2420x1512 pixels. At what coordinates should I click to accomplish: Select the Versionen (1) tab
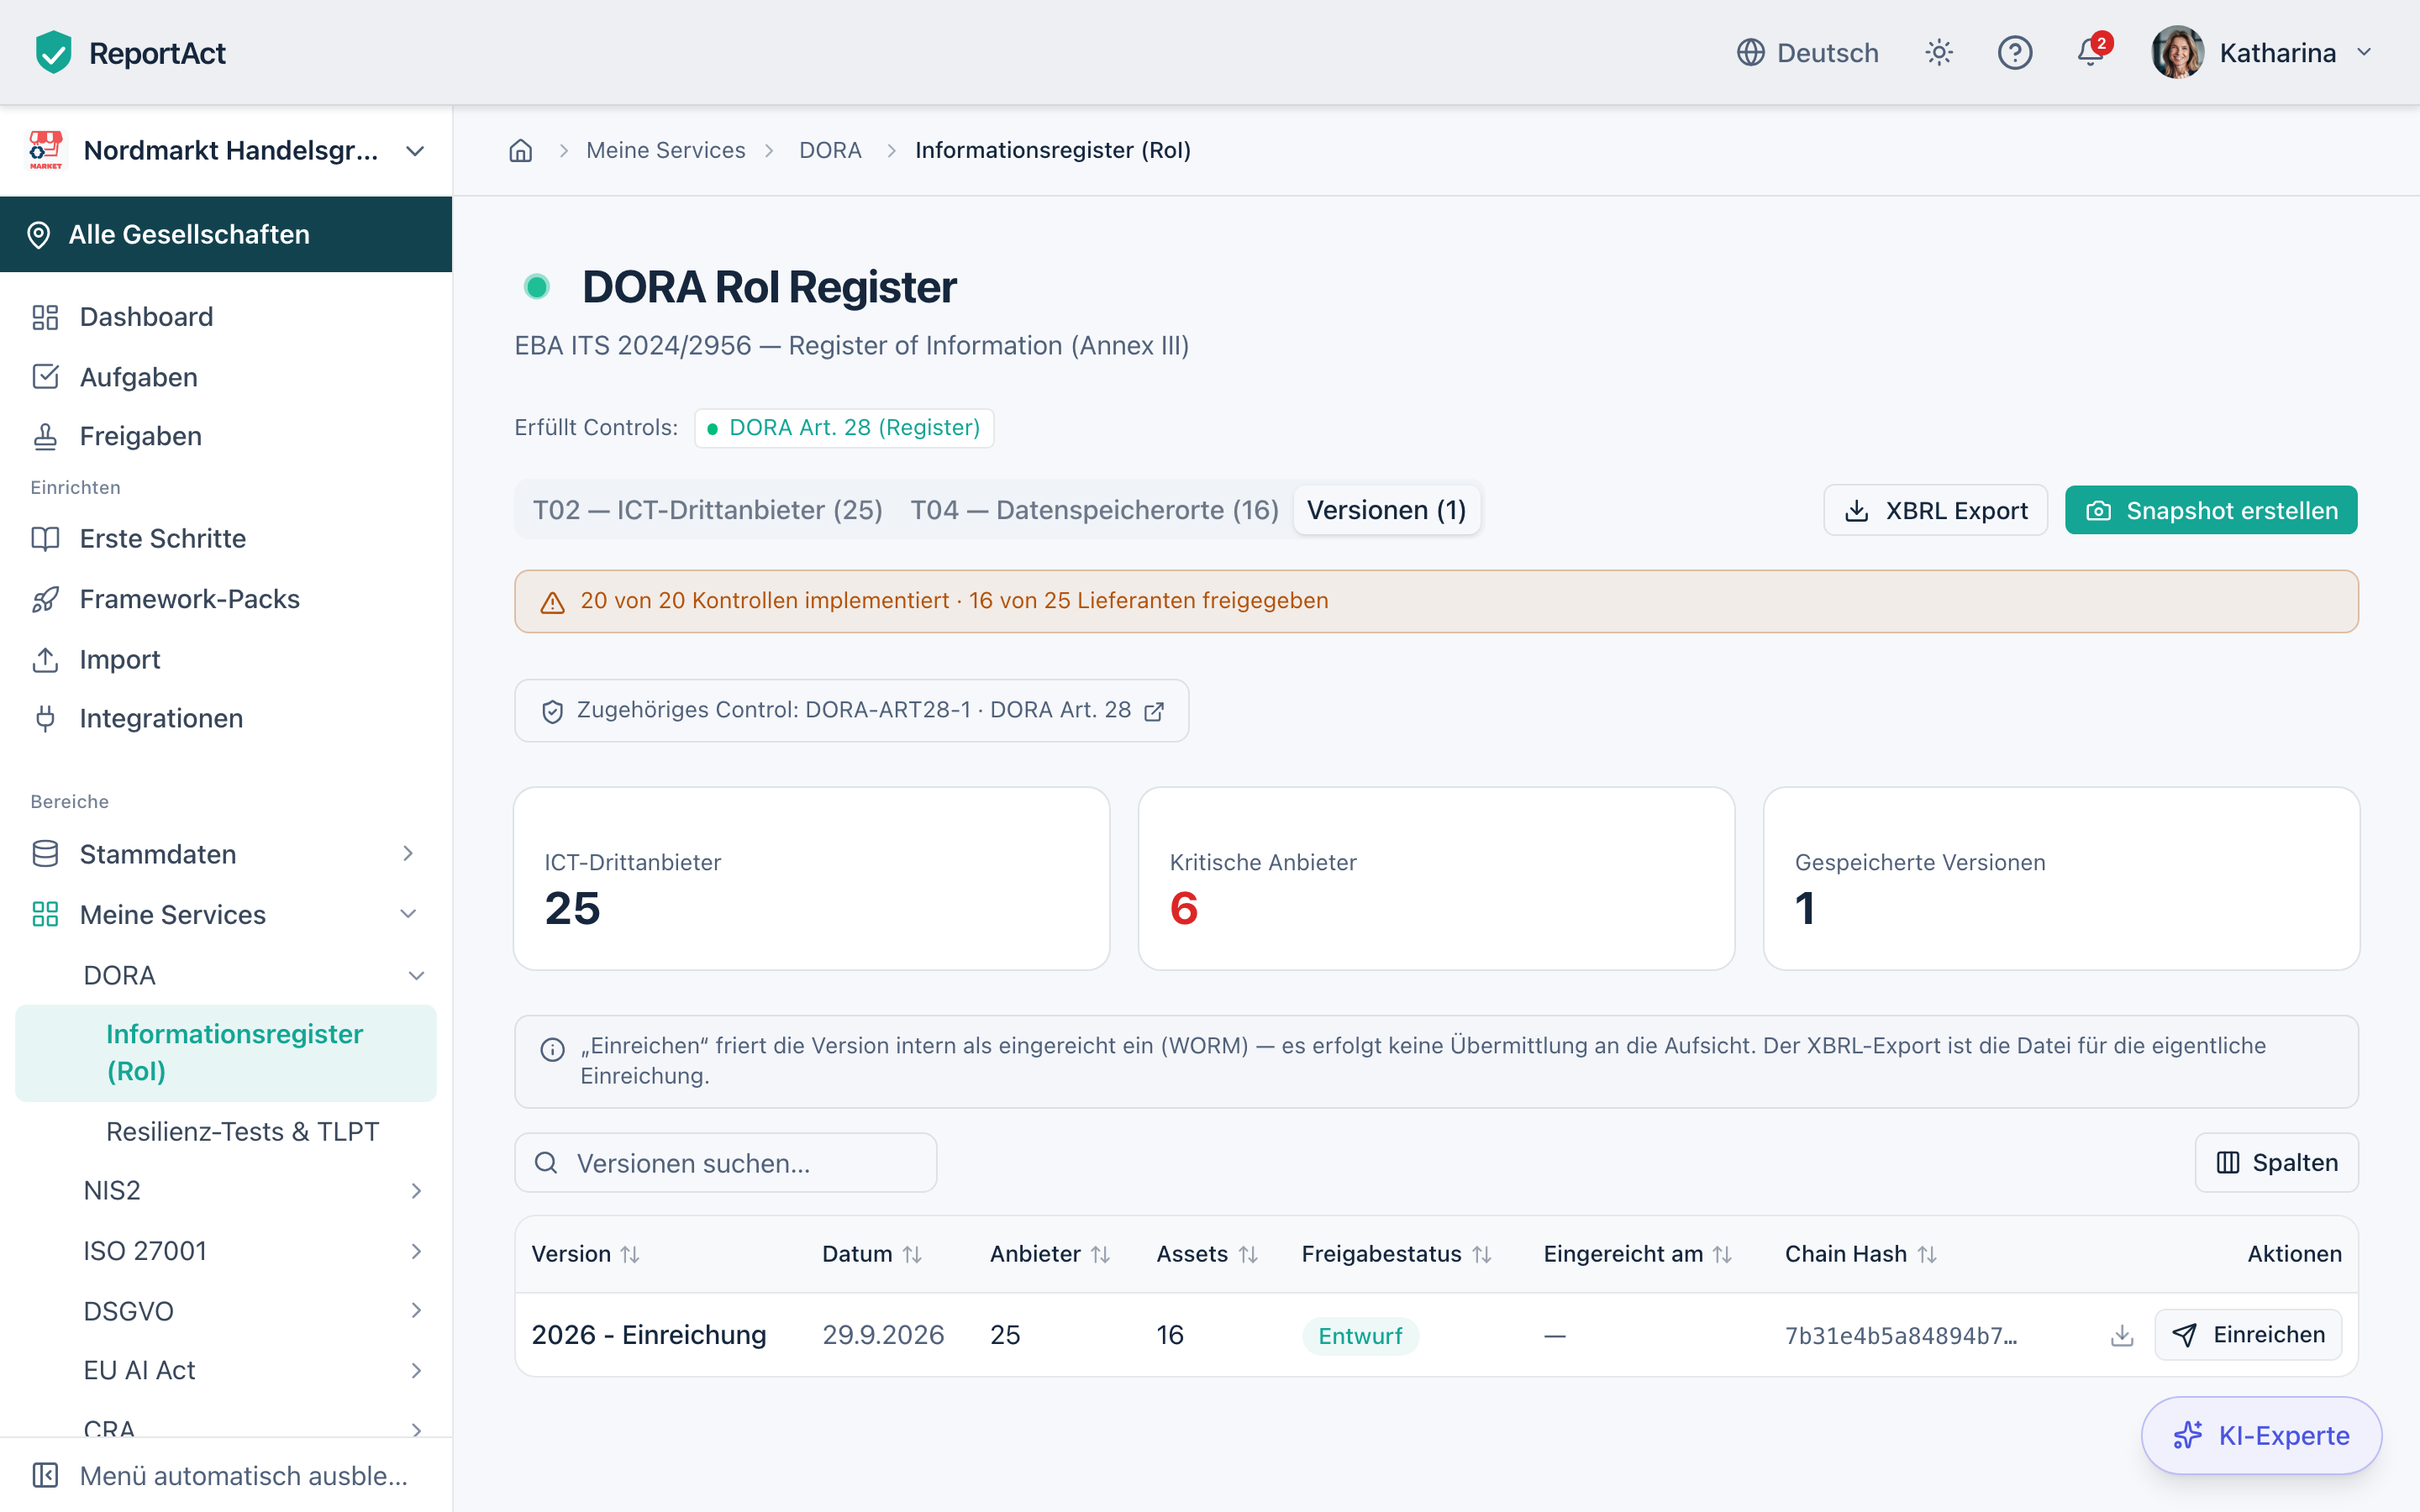pos(1386,510)
